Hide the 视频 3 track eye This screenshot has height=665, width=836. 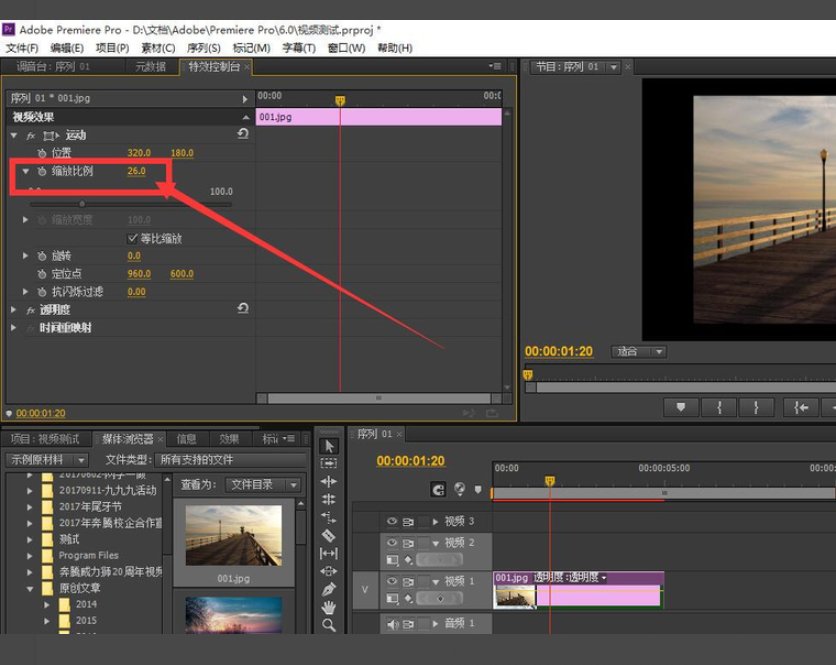392,521
